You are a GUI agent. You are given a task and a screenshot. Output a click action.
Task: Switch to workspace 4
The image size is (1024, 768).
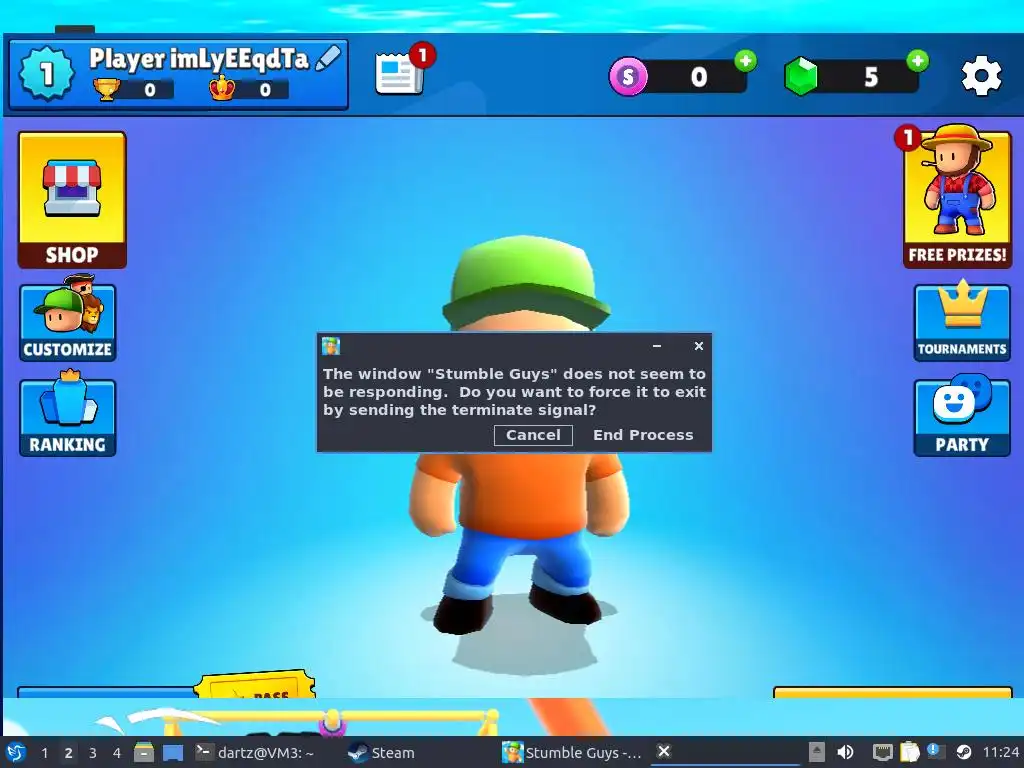pos(117,753)
